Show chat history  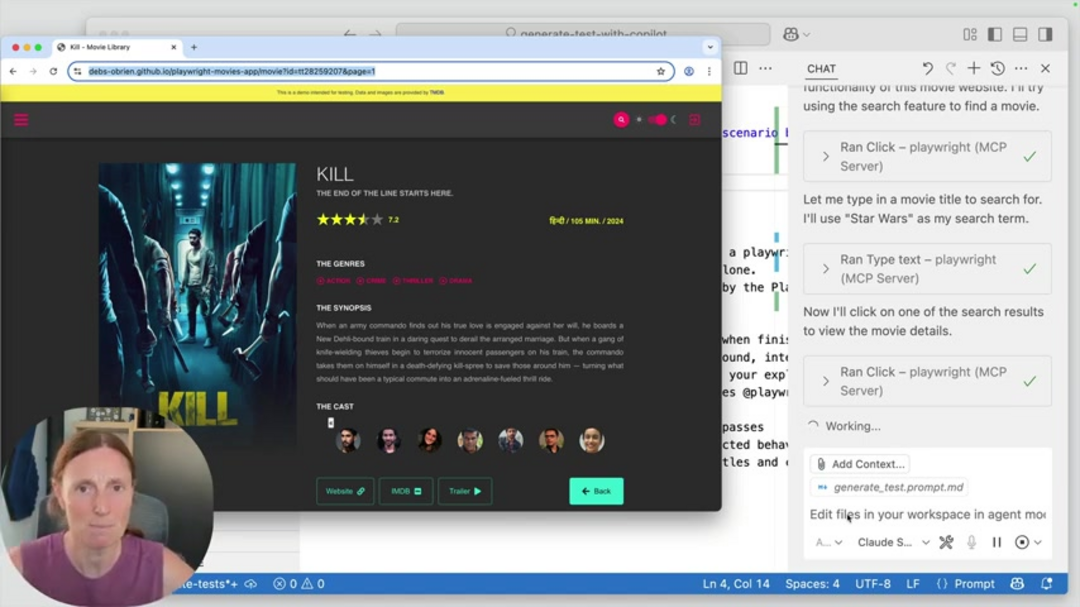[997, 68]
